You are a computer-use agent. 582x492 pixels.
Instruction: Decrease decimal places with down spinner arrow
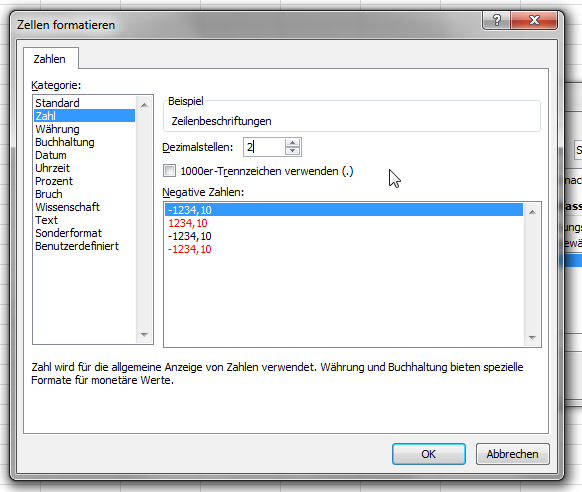292,151
